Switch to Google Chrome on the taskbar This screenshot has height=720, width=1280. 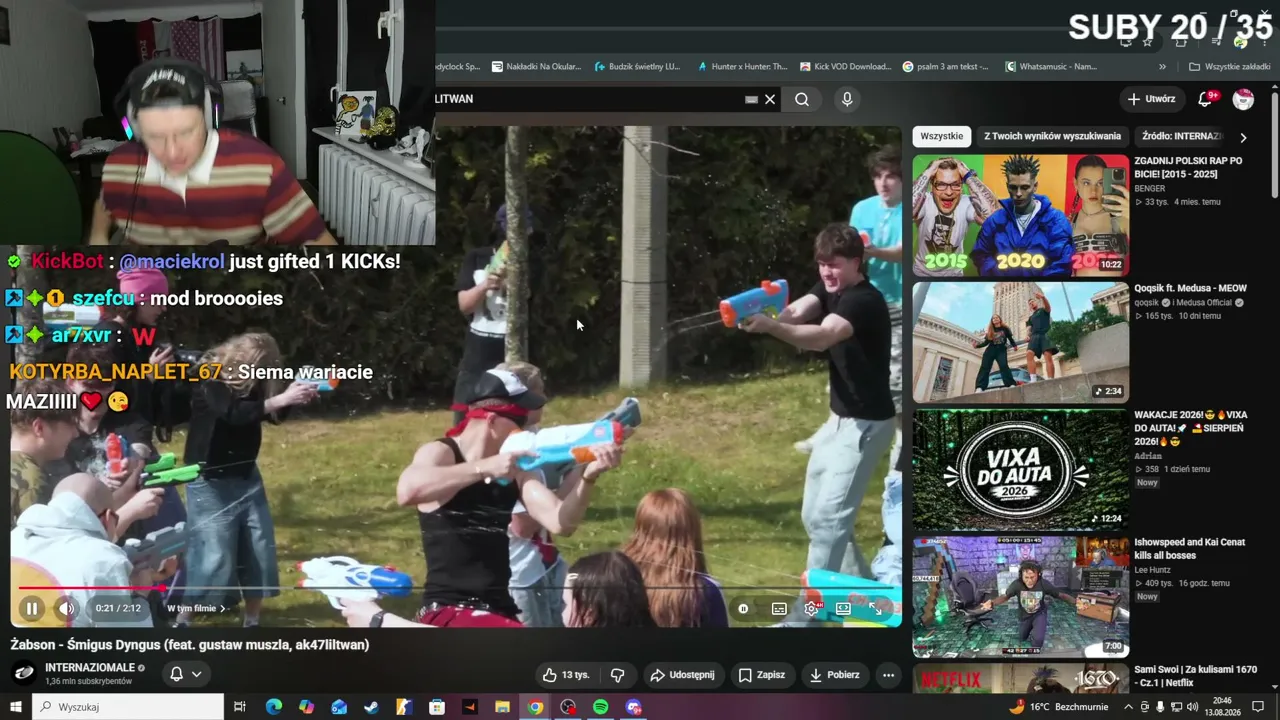coord(535,707)
